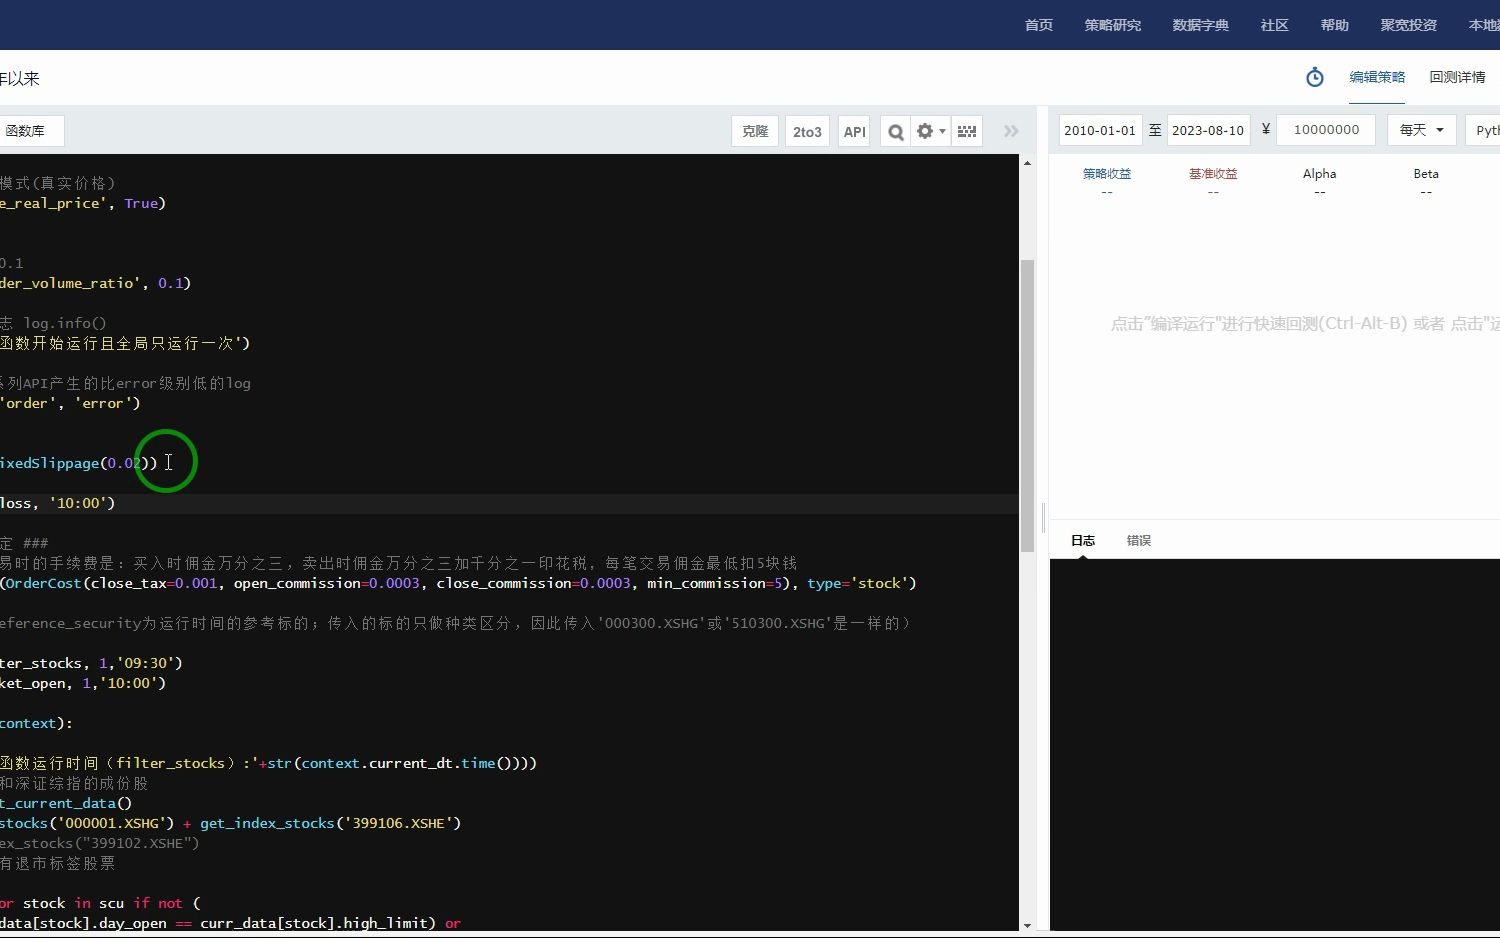Click the editor scroll up arrow

(x=1027, y=162)
